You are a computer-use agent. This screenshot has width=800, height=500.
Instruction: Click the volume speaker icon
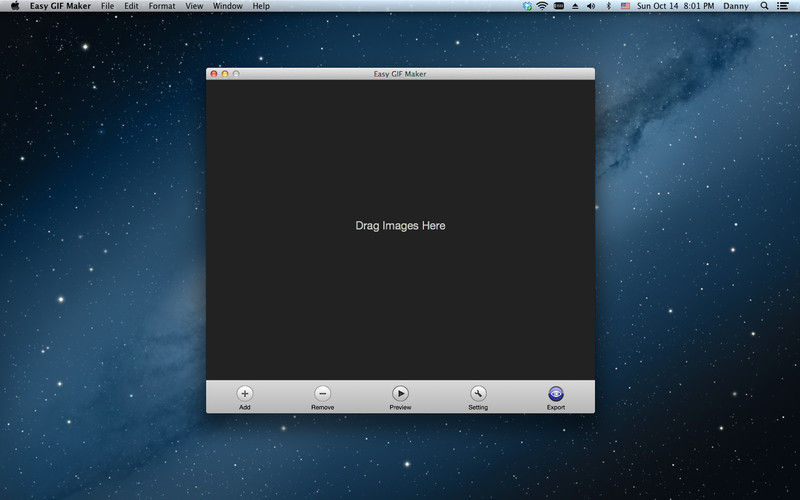591,6
